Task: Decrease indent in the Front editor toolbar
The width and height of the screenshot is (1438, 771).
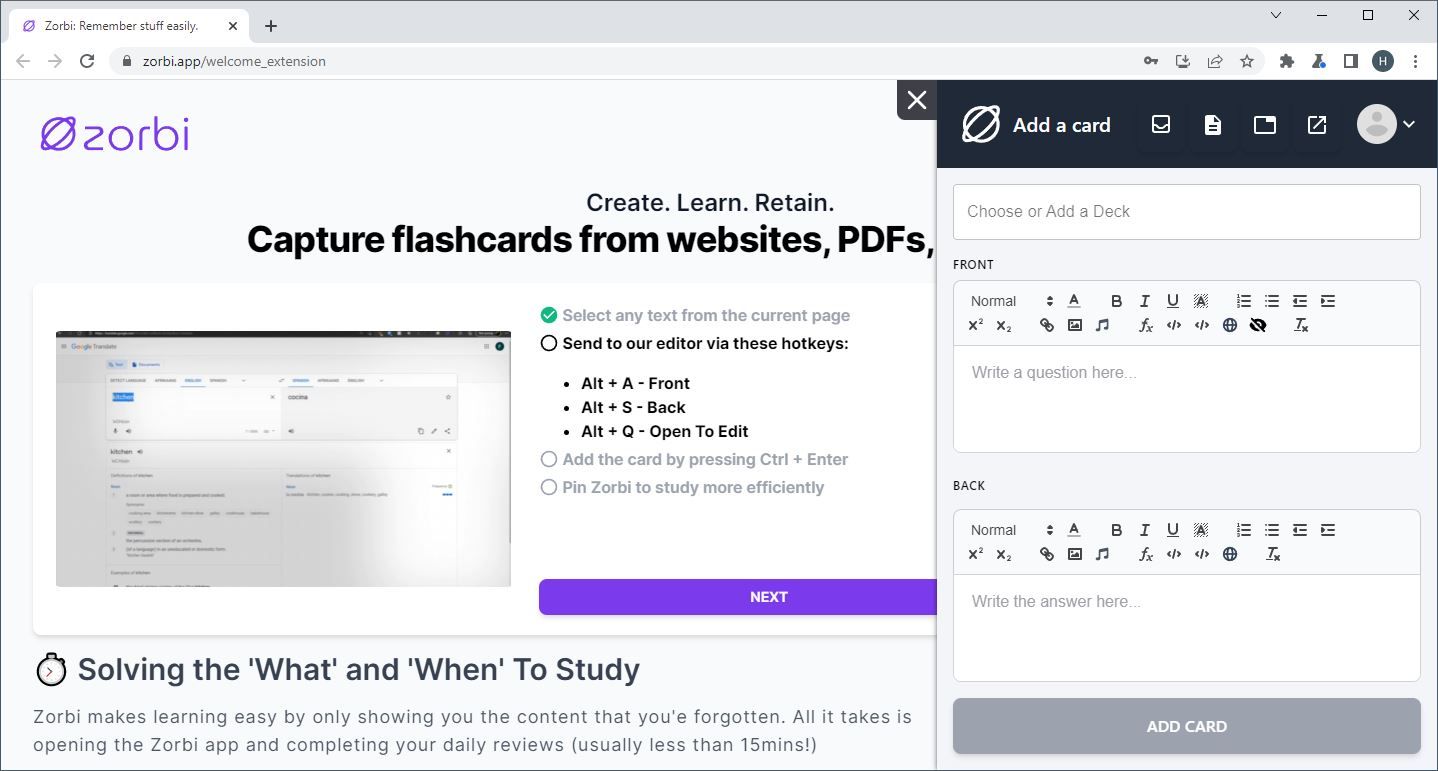Action: tap(1300, 301)
